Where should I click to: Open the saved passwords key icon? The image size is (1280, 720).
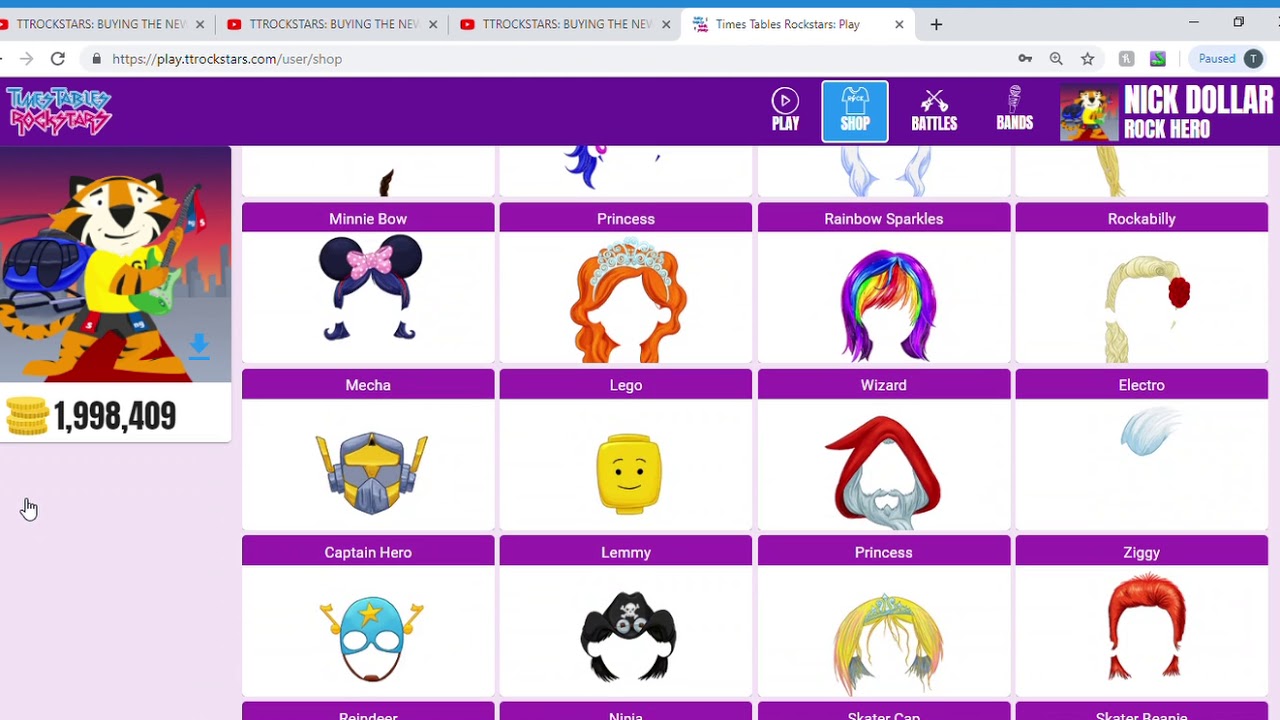[x=1025, y=59]
